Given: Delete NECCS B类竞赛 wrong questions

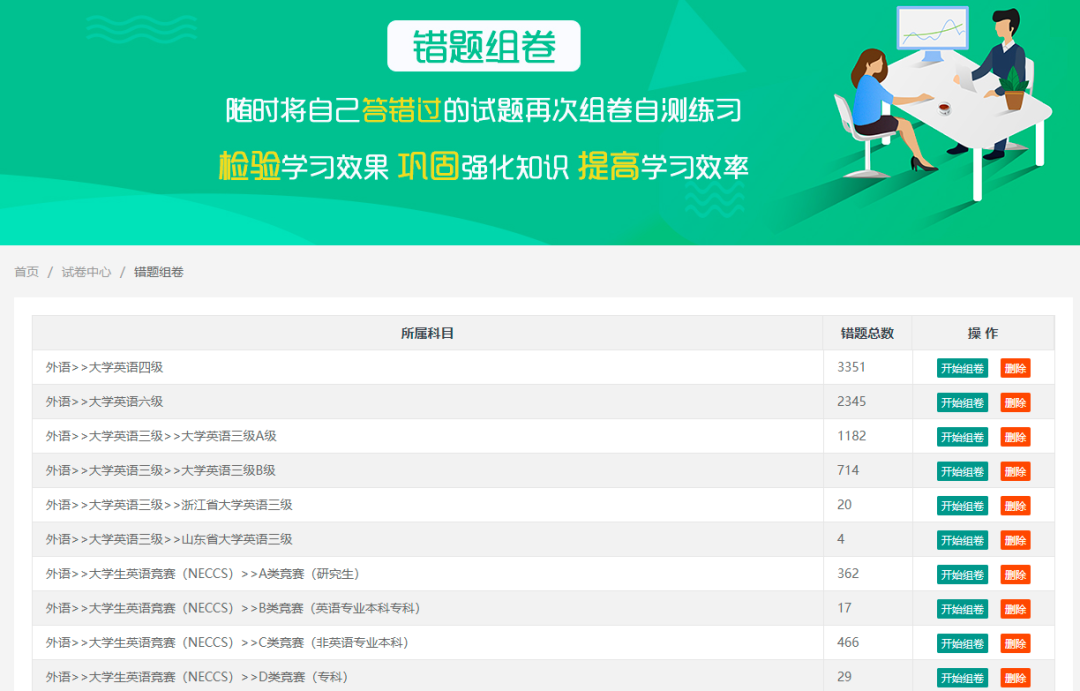Looking at the screenshot, I should tap(1015, 609).
